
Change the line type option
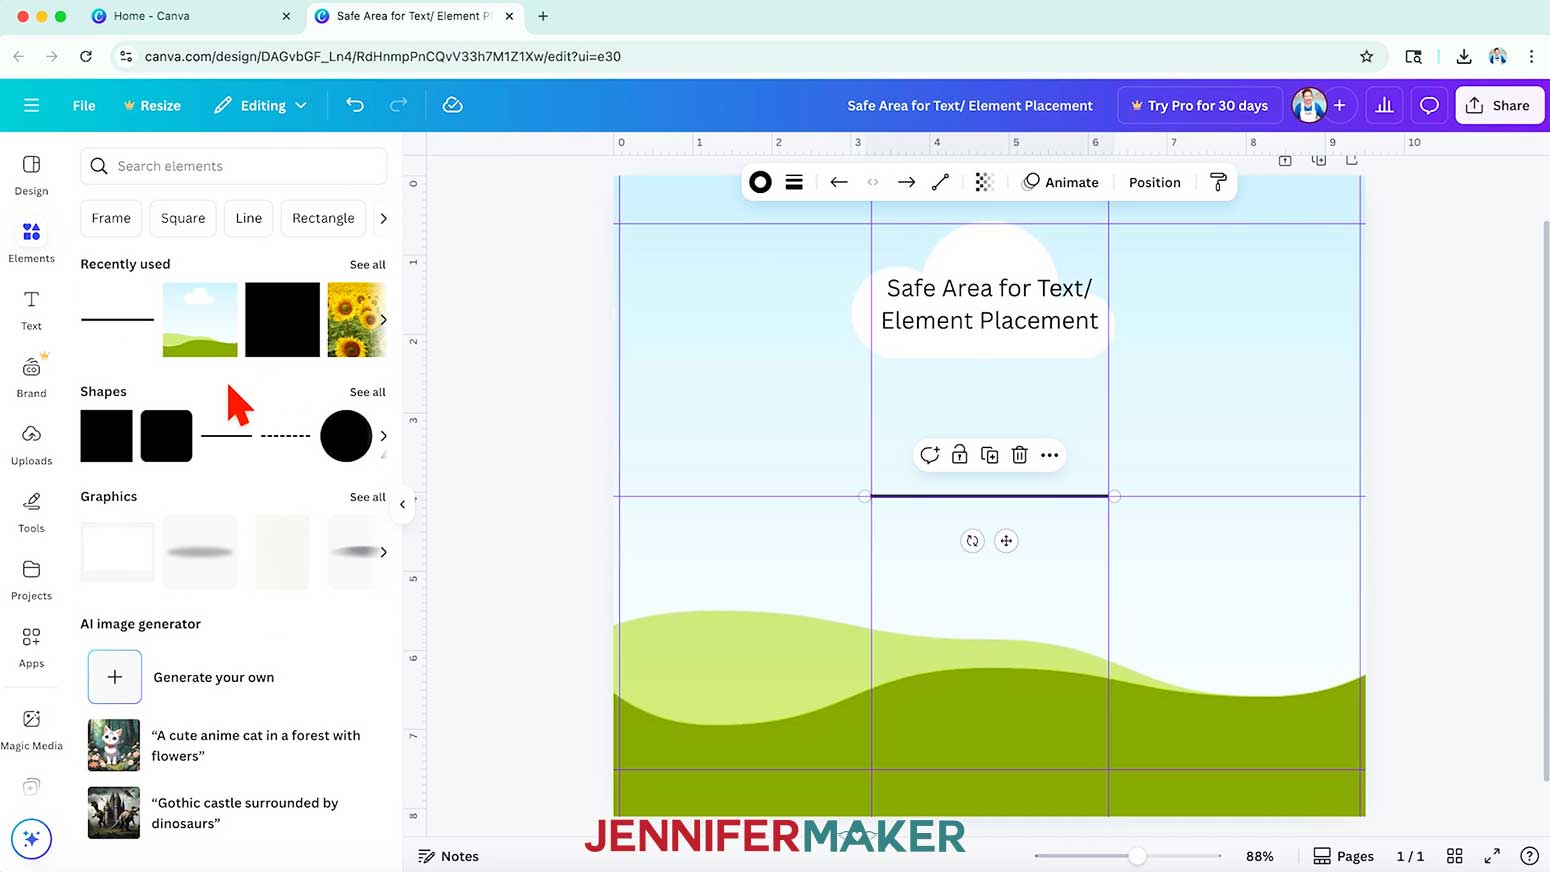point(940,182)
